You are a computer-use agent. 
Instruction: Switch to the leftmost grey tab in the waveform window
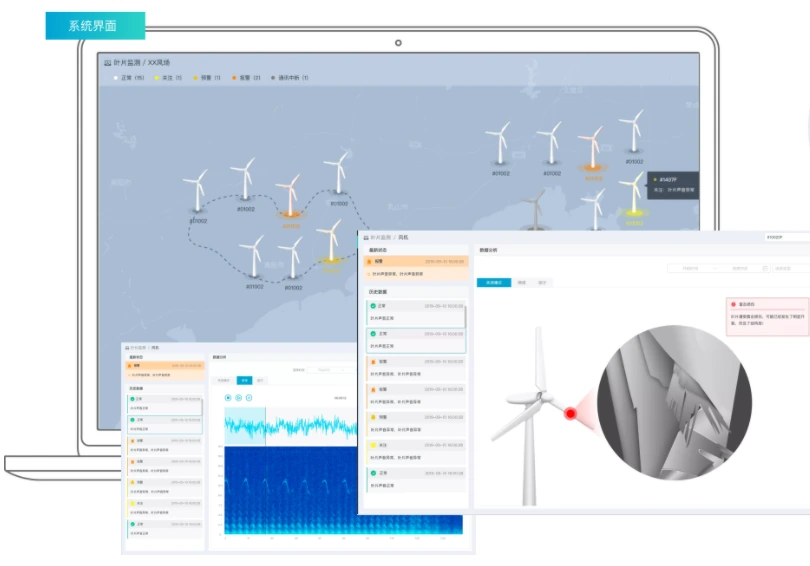point(224,381)
